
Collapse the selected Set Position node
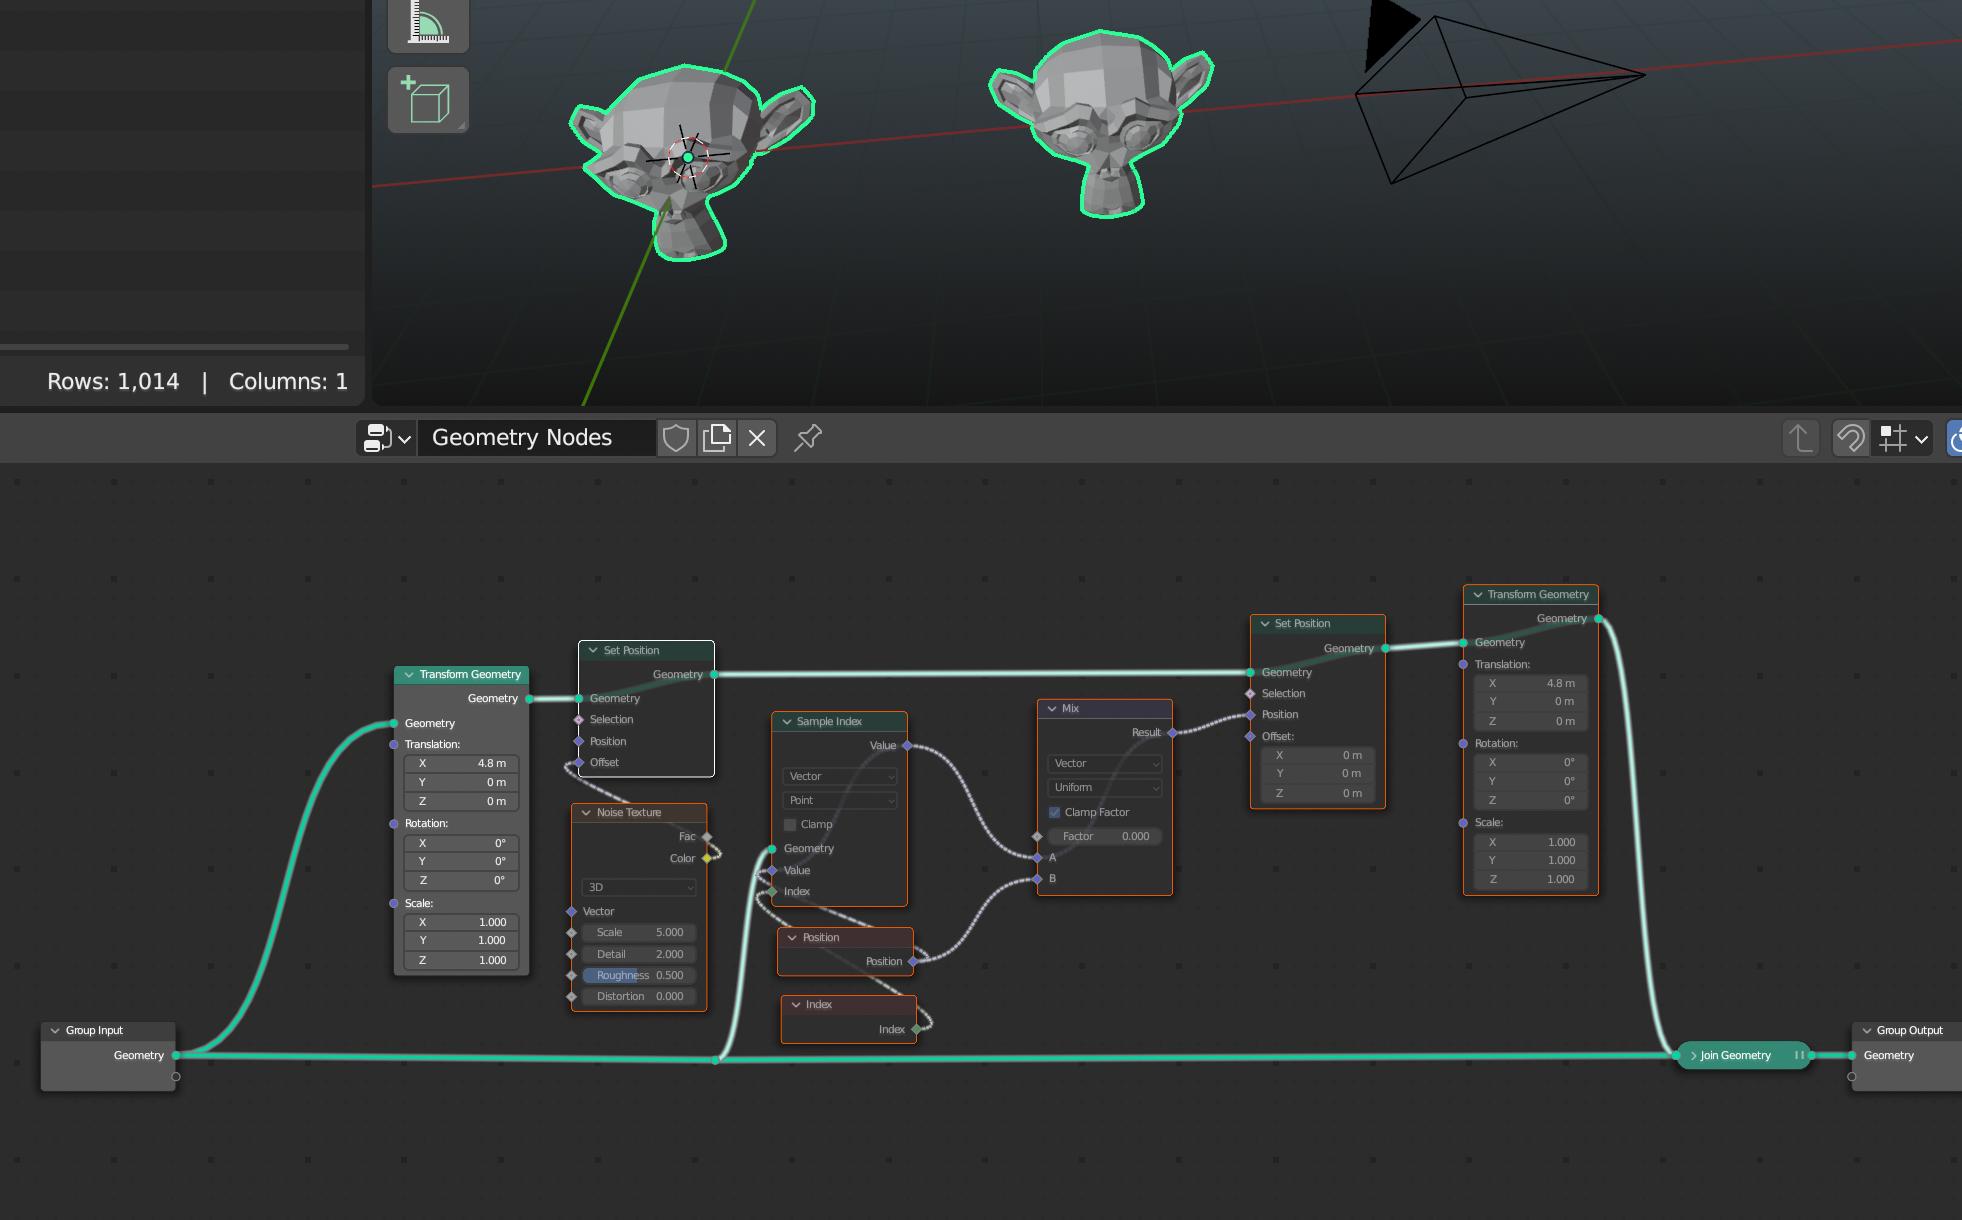(x=593, y=651)
